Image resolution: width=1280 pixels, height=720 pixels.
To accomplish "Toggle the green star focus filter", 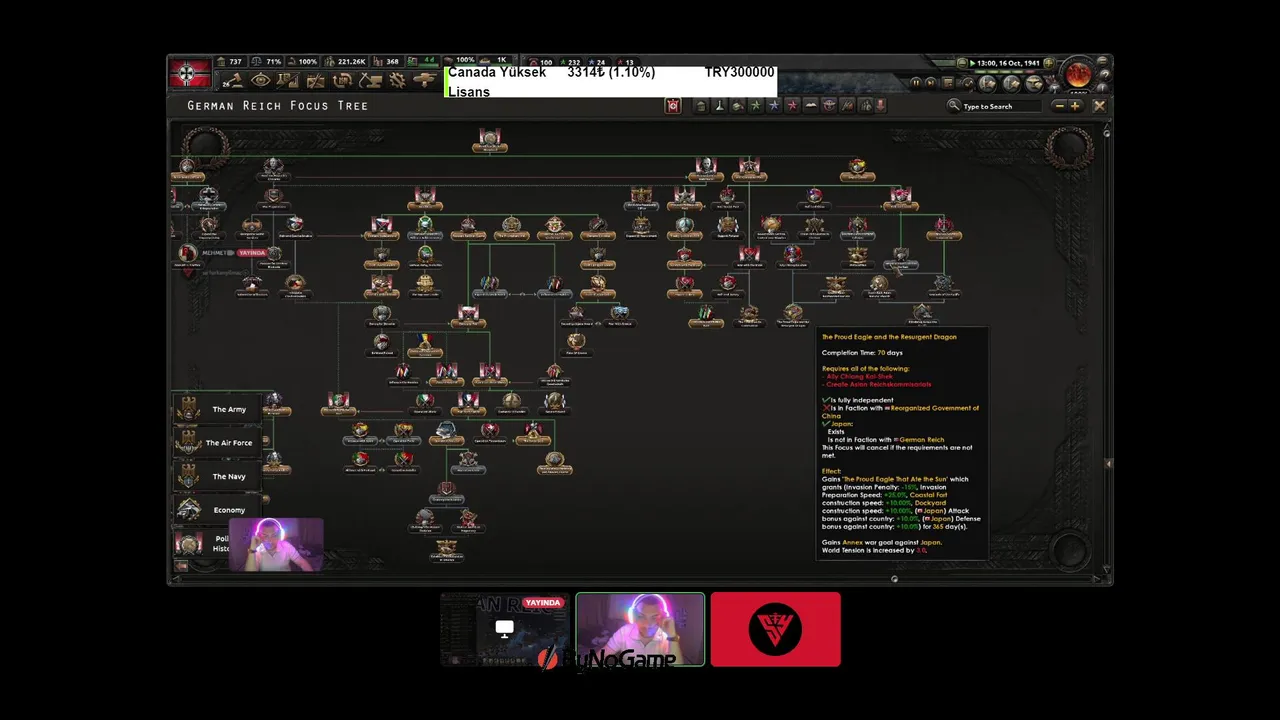I will (x=756, y=106).
